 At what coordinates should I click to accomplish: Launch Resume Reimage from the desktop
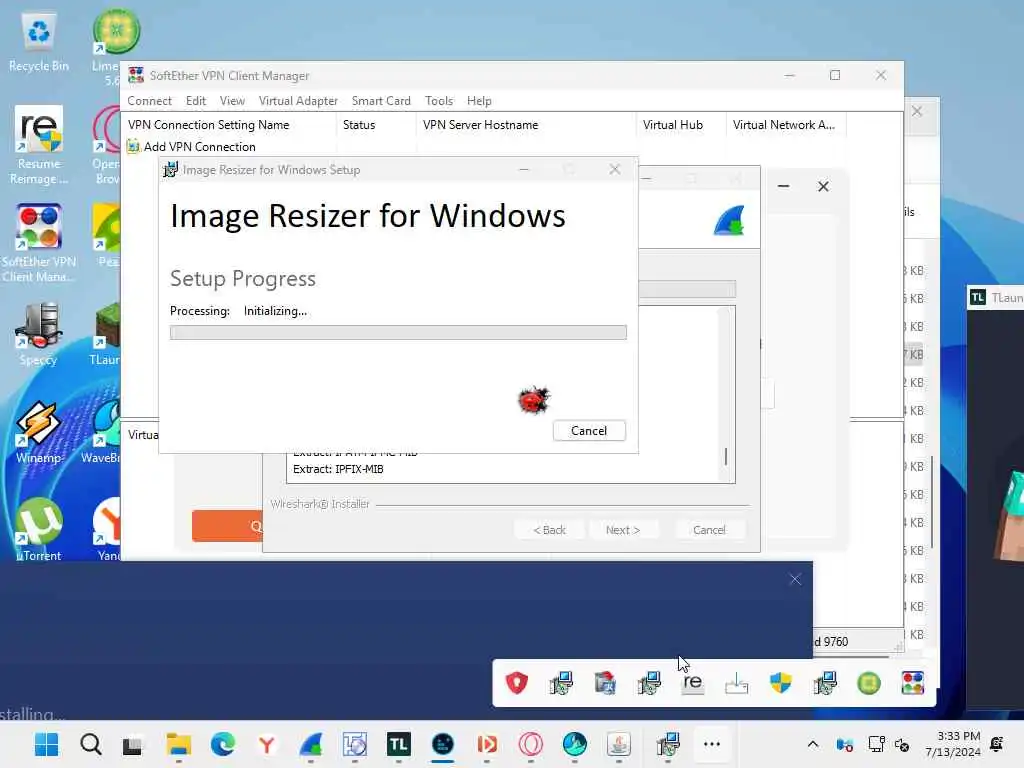(39, 145)
